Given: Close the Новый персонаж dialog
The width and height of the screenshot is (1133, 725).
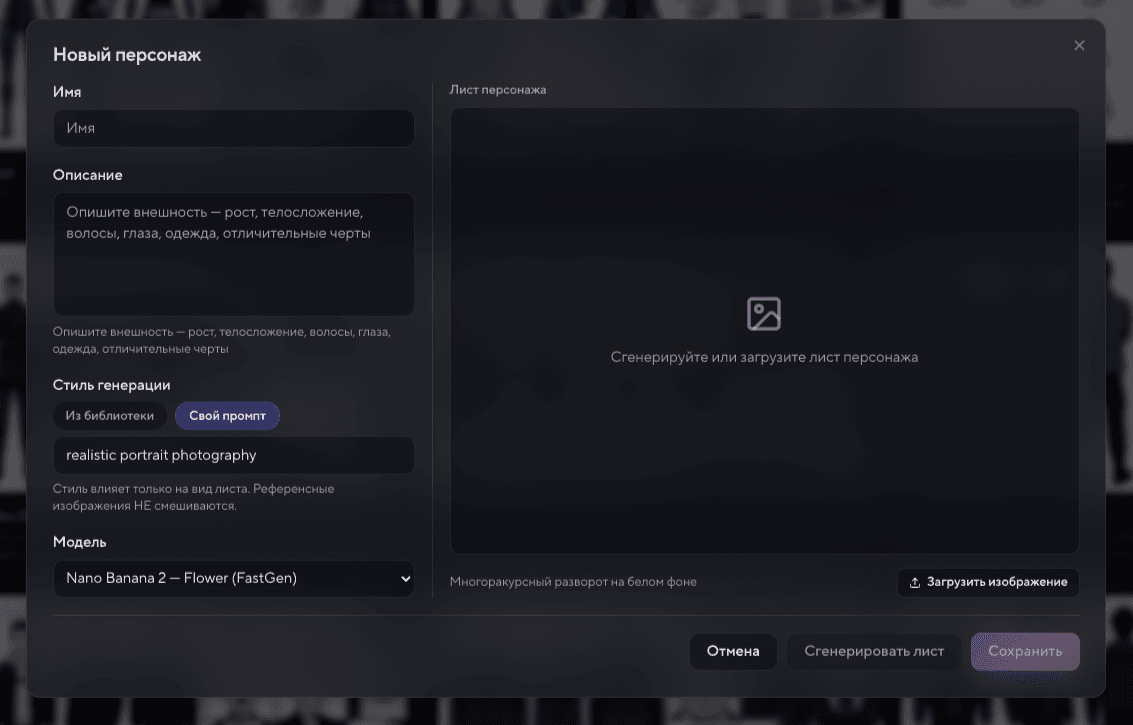Looking at the screenshot, I should (x=1079, y=46).
